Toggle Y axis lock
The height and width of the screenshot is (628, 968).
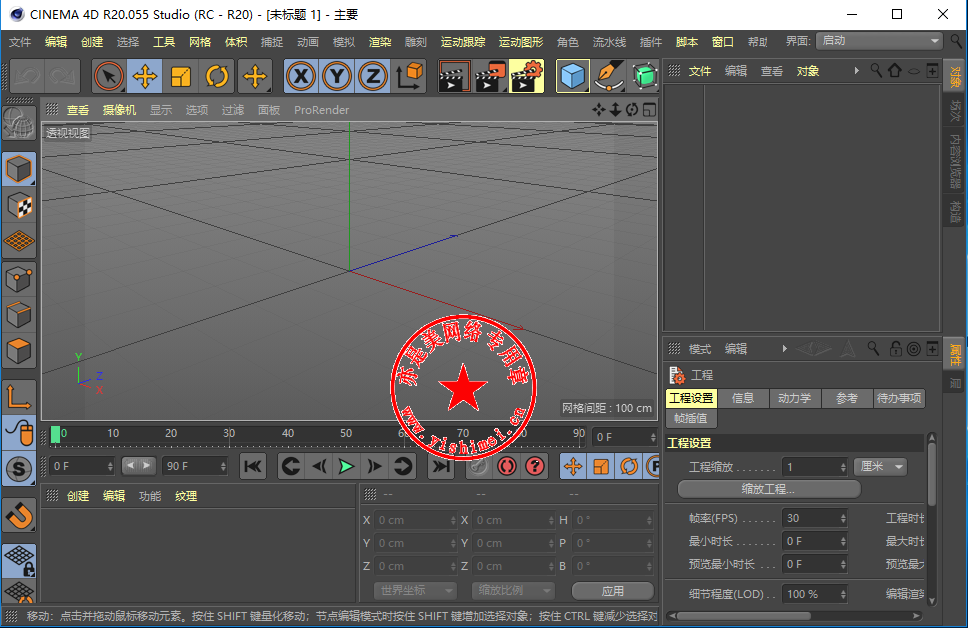click(x=336, y=77)
